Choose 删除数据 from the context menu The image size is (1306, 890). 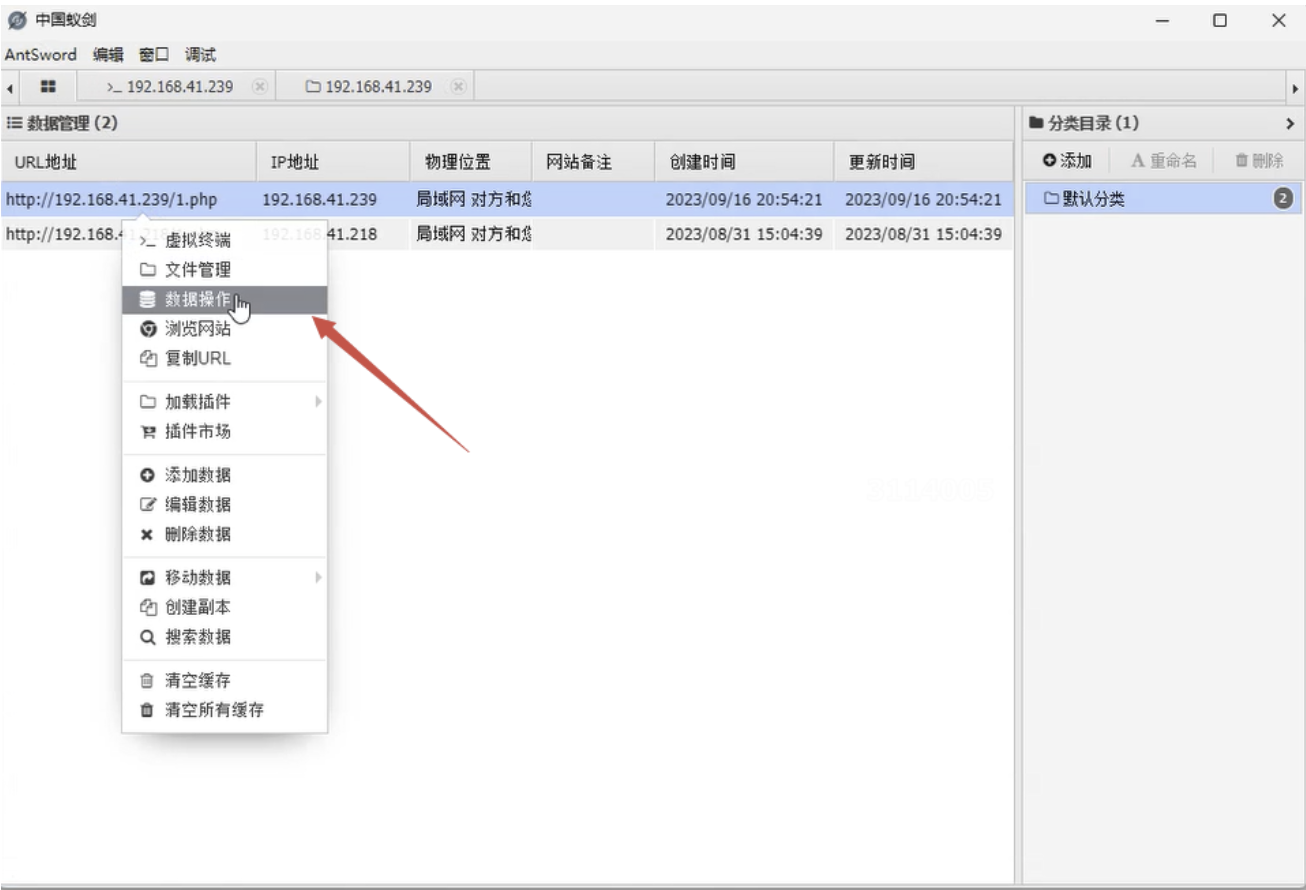[x=224, y=534]
